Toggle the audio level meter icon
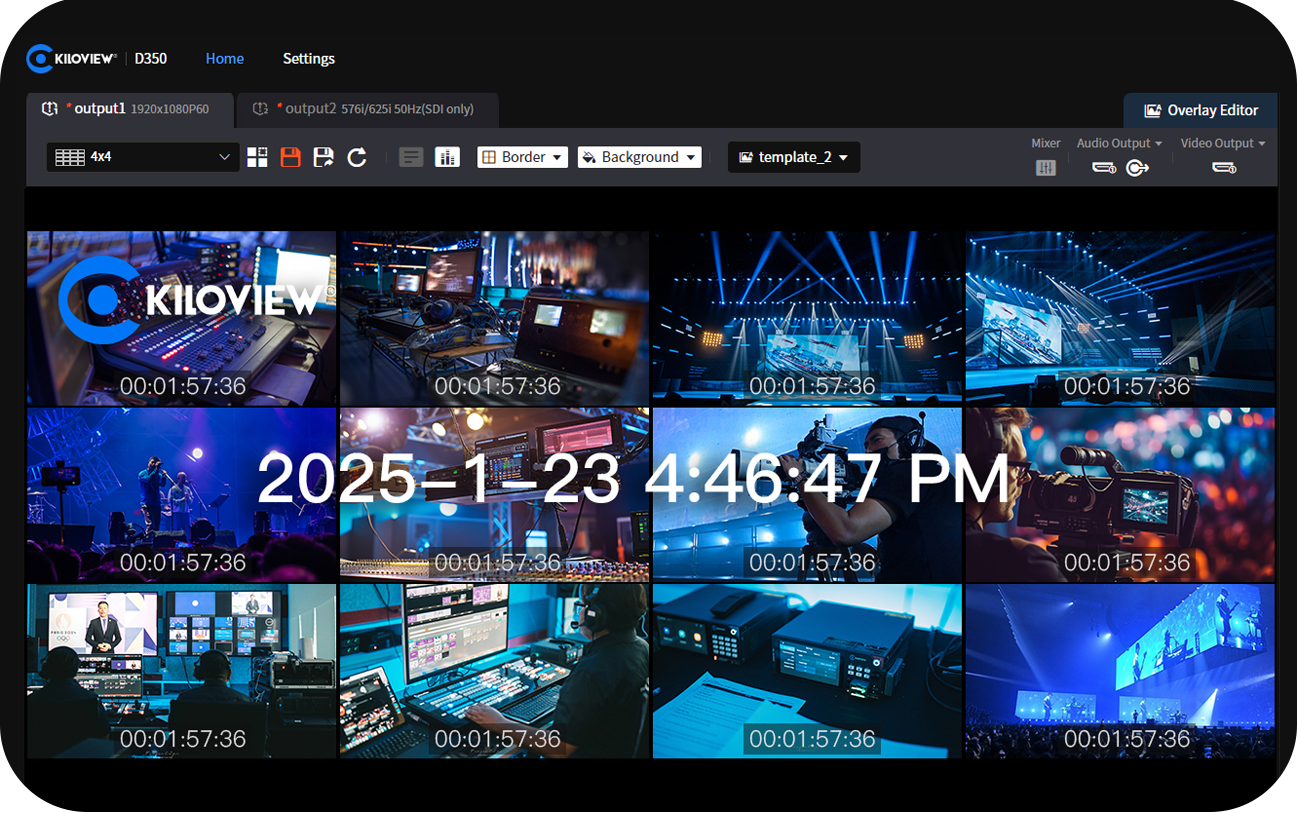The width and height of the screenshot is (1297, 813). coord(447,157)
